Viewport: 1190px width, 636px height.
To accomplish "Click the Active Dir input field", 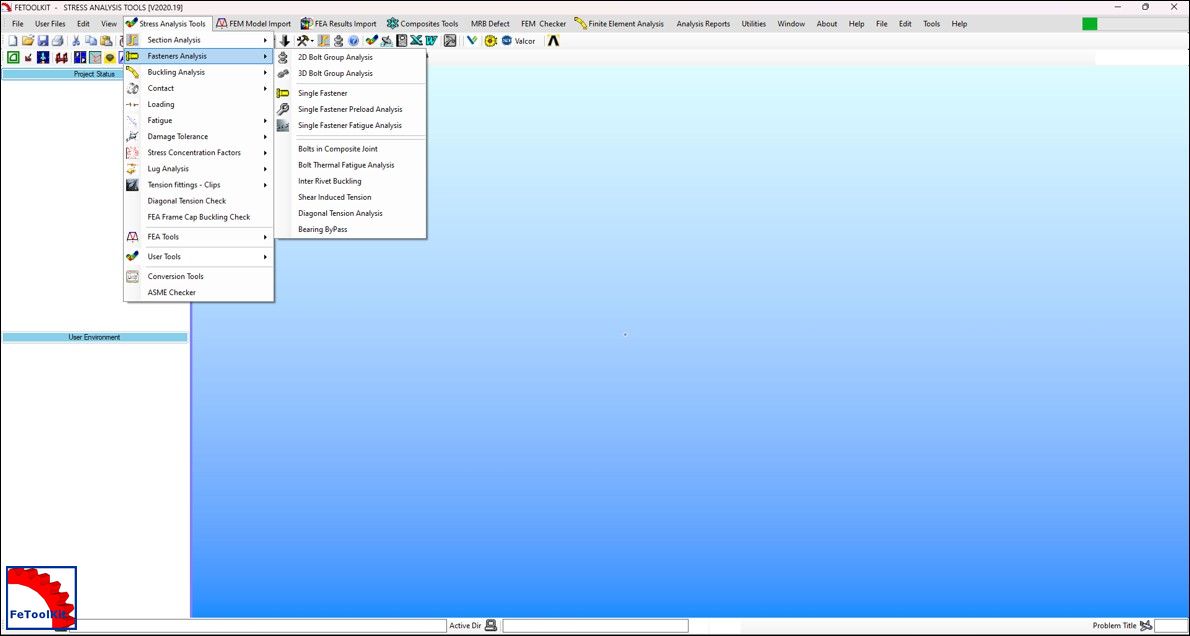I will click(595, 626).
